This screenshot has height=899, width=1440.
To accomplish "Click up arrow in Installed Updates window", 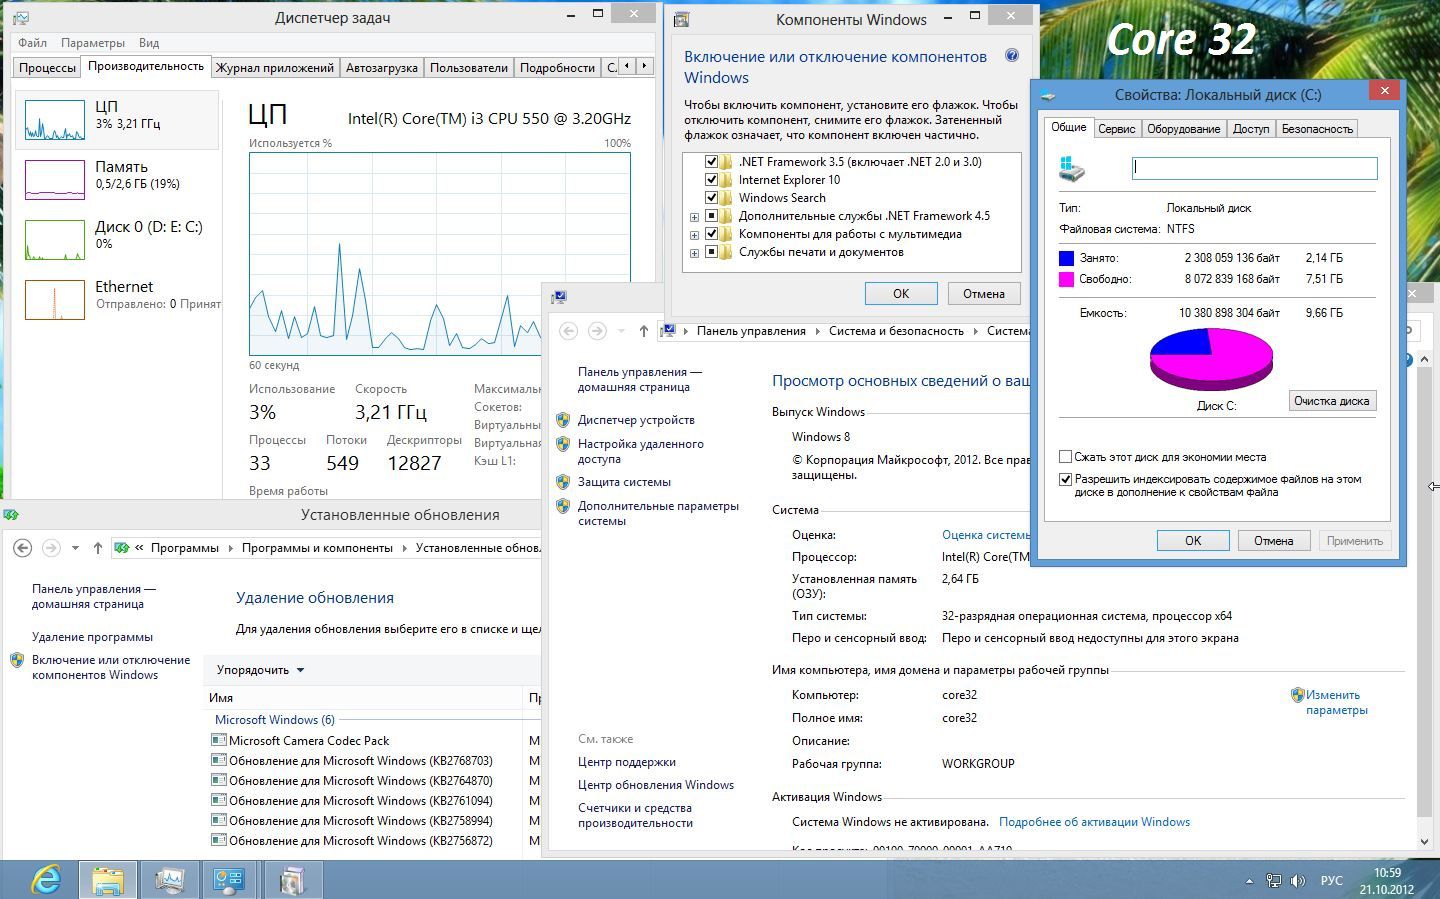I will tap(97, 547).
